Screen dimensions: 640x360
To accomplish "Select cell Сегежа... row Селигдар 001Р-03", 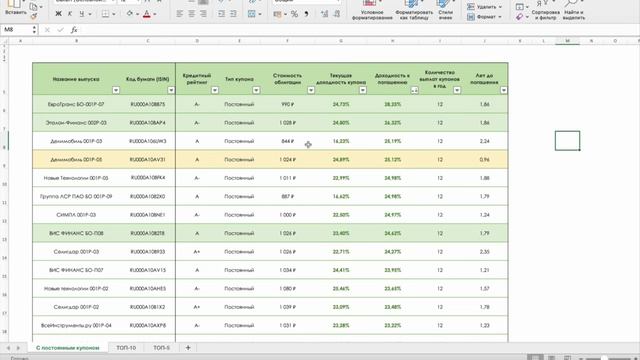I will click(76, 252).
